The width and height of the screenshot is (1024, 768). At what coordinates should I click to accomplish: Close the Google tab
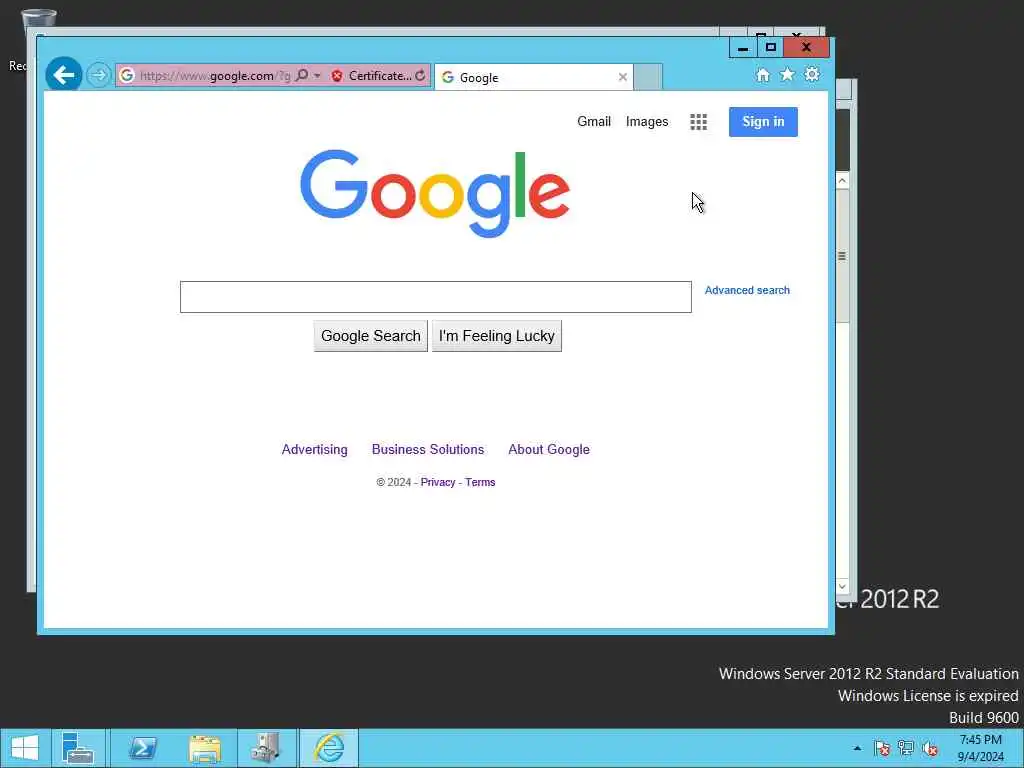[622, 77]
